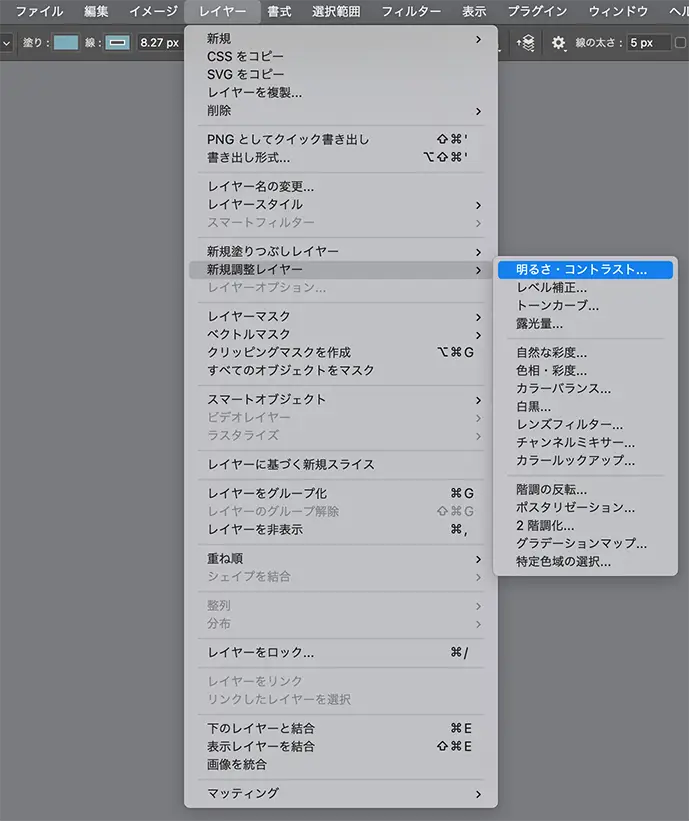Choose レイヤーを非表示
Screen dimensions: 689x821
point(341,529)
